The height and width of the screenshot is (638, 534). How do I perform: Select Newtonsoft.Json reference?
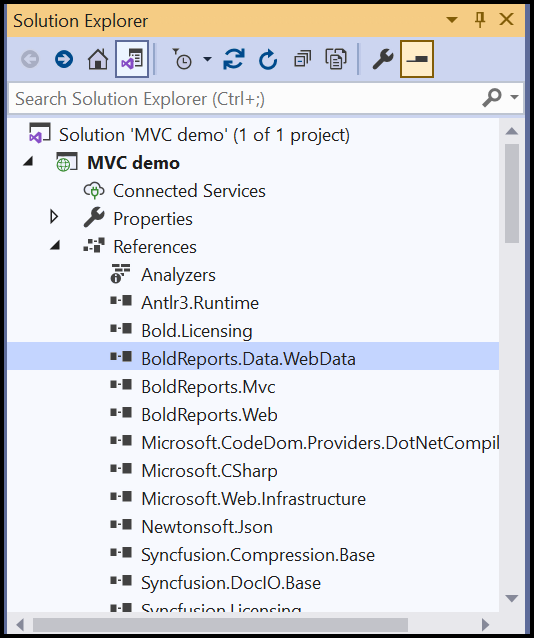click(x=207, y=527)
